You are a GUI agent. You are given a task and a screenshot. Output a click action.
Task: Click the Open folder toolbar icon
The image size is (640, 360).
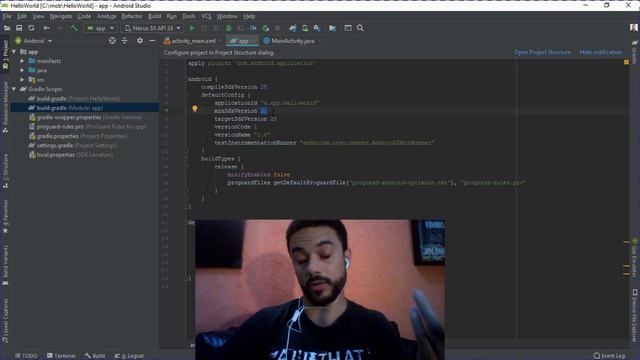click(x=7, y=28)
